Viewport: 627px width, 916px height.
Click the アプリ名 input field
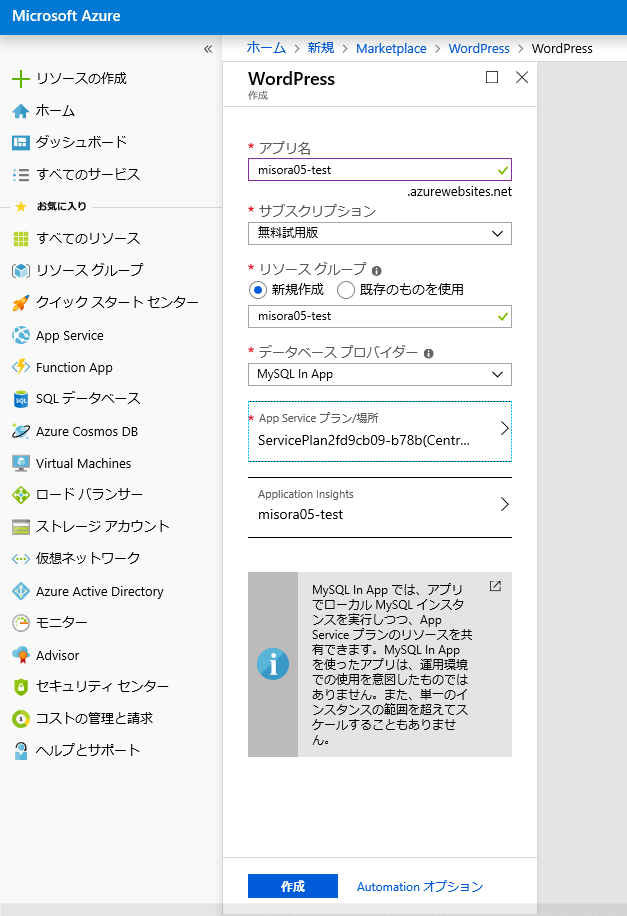[380, 170]
